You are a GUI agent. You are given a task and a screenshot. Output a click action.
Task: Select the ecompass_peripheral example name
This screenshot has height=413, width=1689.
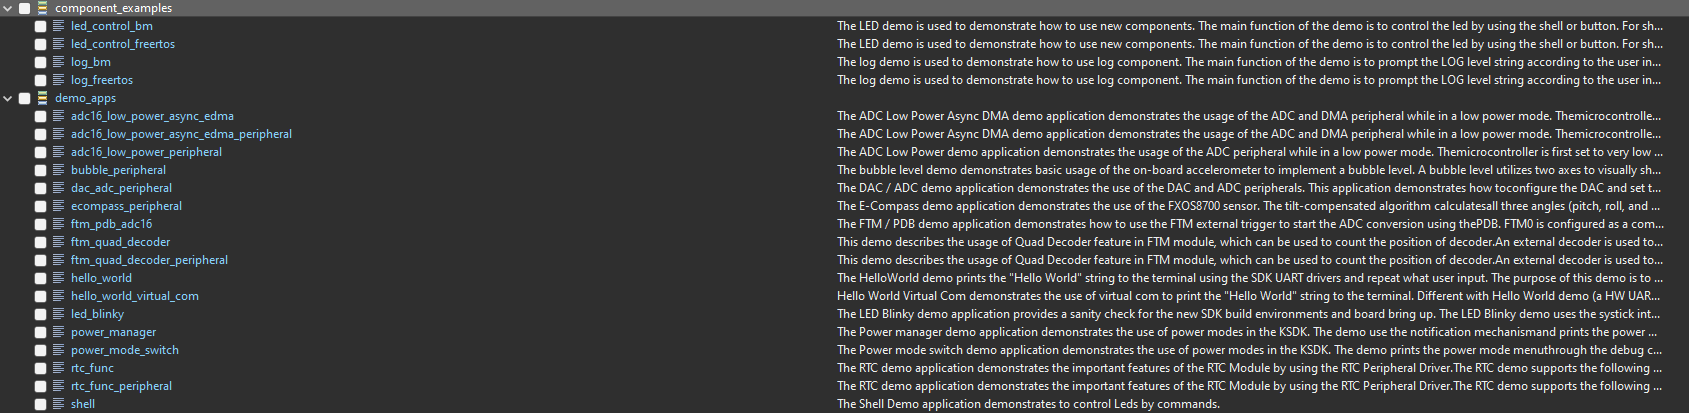[126, 206]
